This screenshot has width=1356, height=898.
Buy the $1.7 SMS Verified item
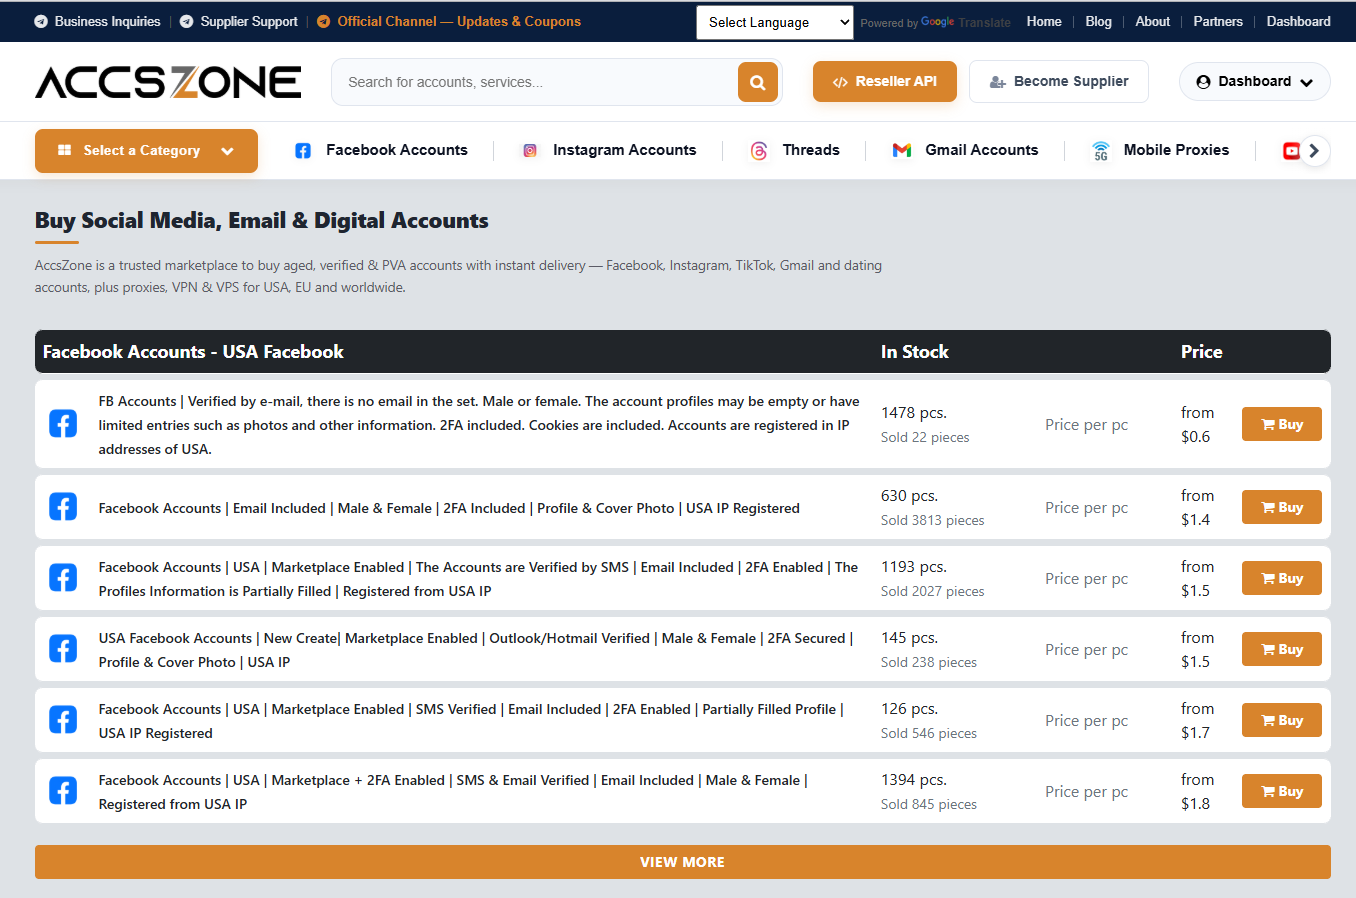coord(1282,720)
